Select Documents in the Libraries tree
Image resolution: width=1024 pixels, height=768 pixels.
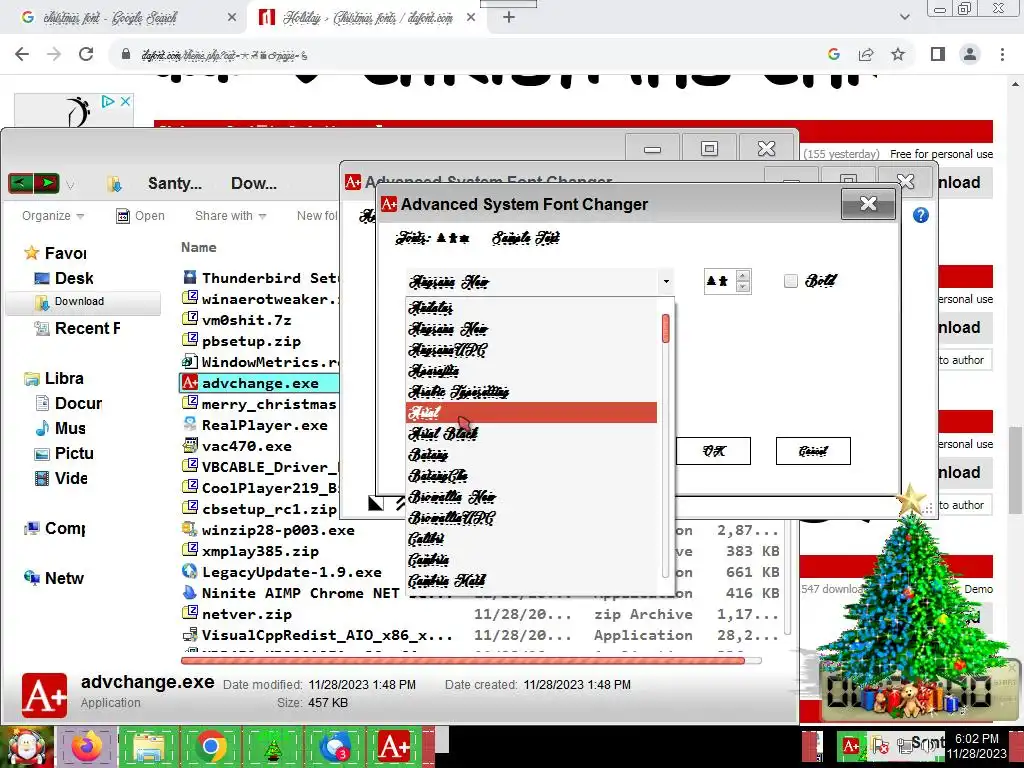pos(68,404)
